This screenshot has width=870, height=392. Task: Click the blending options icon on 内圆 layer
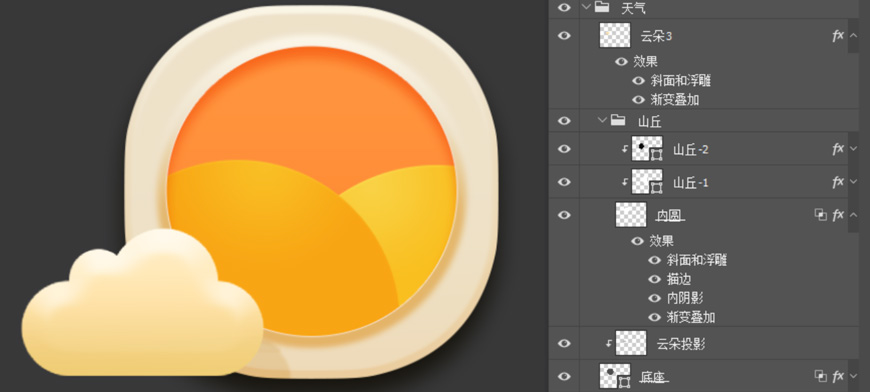(820, 215)
